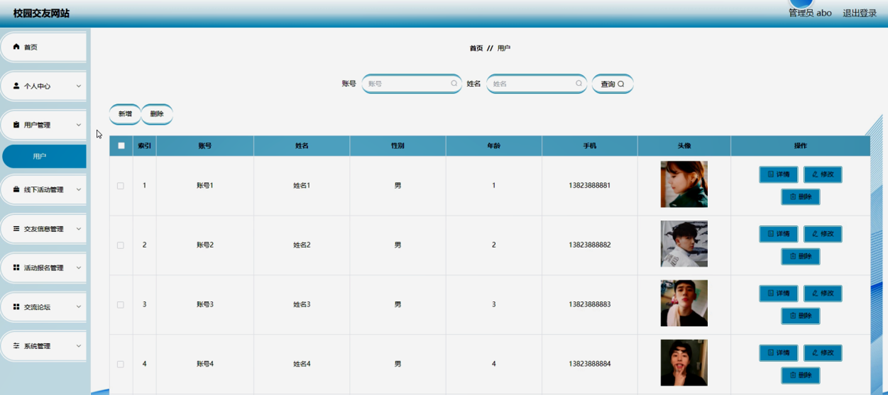888x395 pixels.
Task: Open the 个人中心 menu label
Action: coord(37,86)
